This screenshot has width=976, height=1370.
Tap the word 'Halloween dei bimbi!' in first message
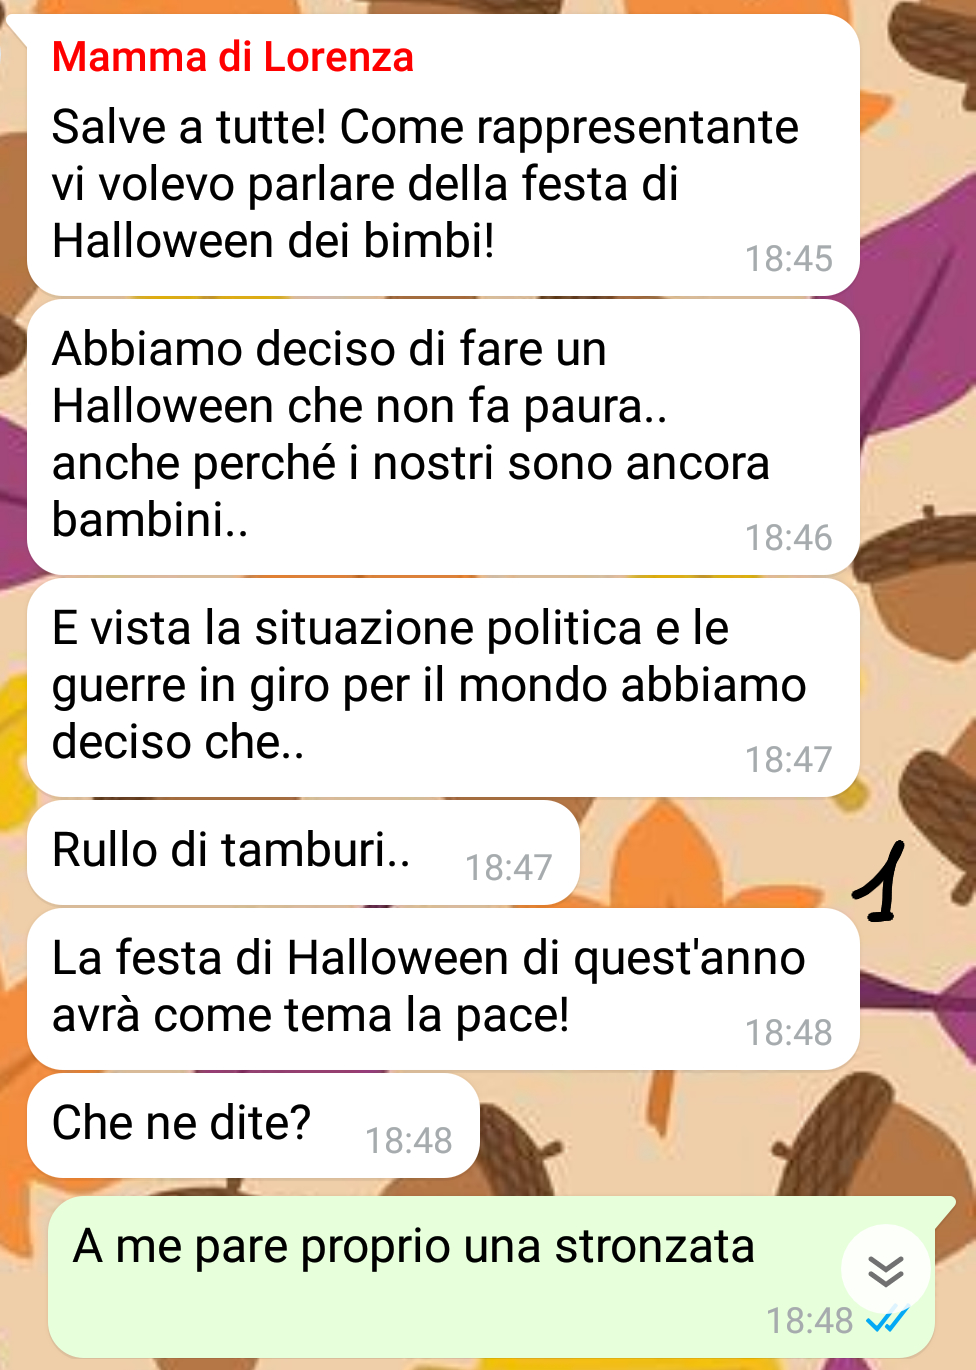pos(273,241)
